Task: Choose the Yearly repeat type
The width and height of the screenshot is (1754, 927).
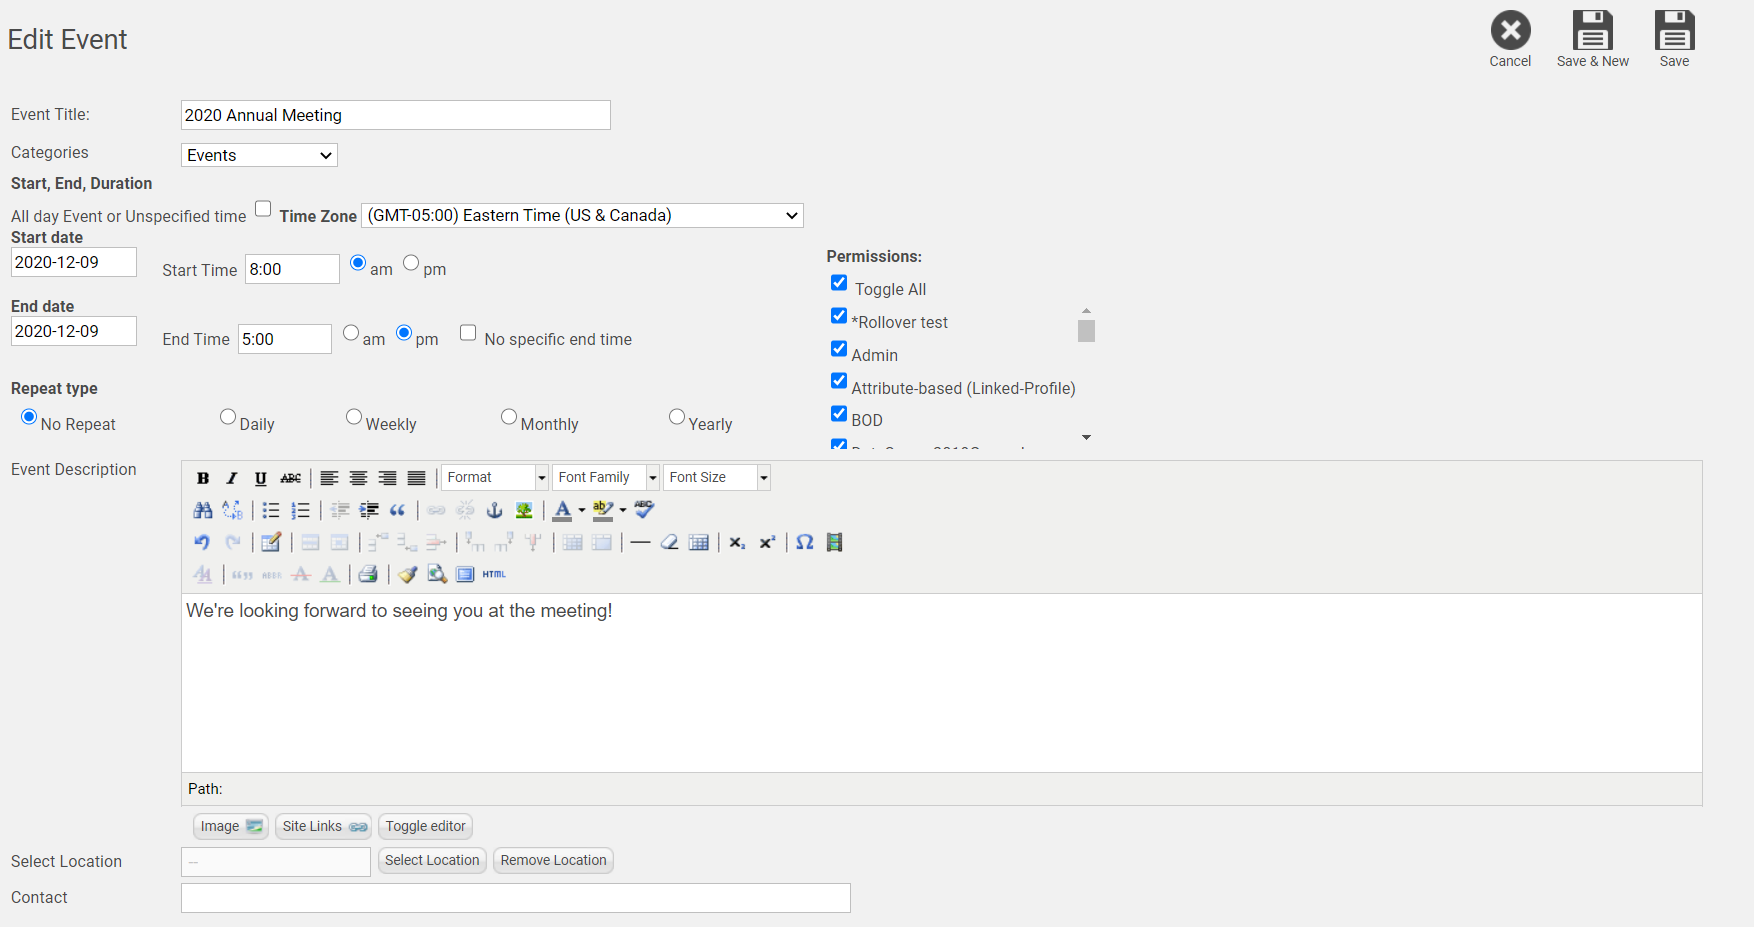Action: tap(677, 417)
